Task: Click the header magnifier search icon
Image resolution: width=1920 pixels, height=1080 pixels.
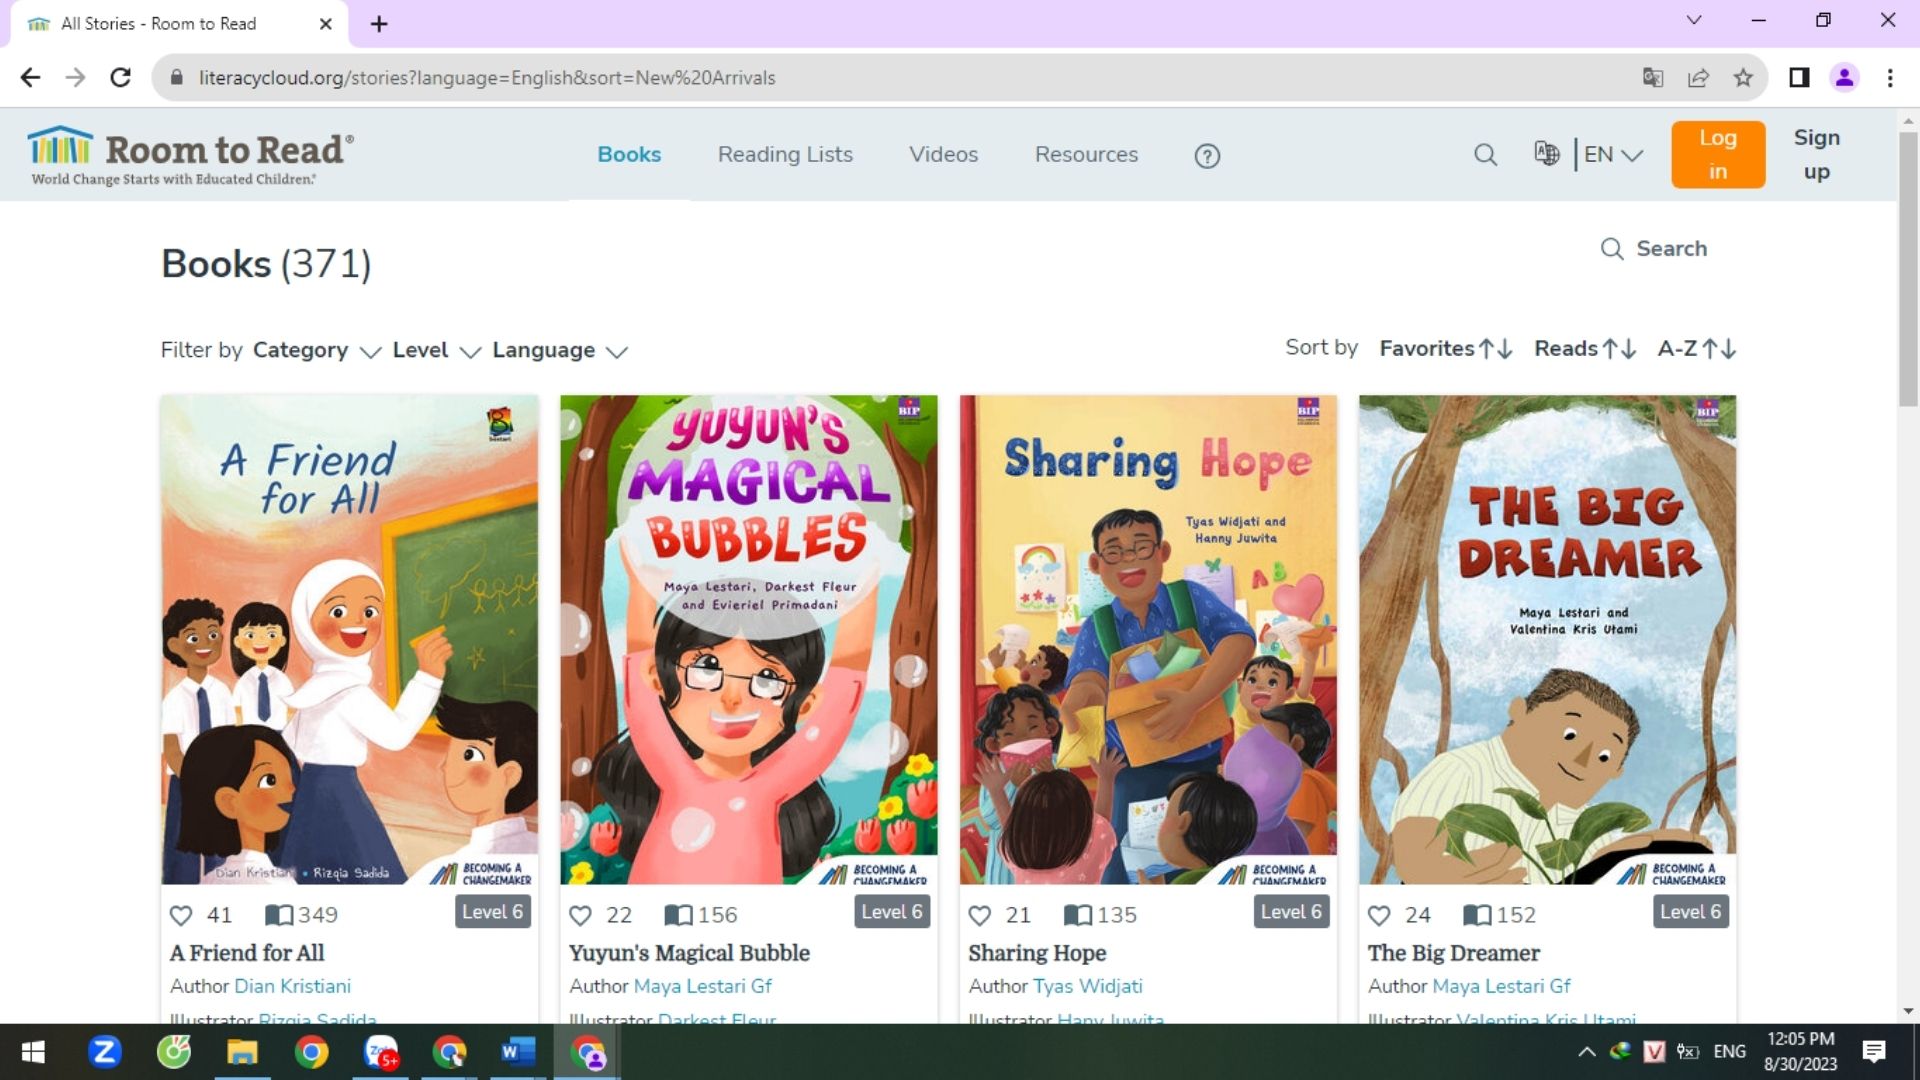Action: click(1485, 155)
